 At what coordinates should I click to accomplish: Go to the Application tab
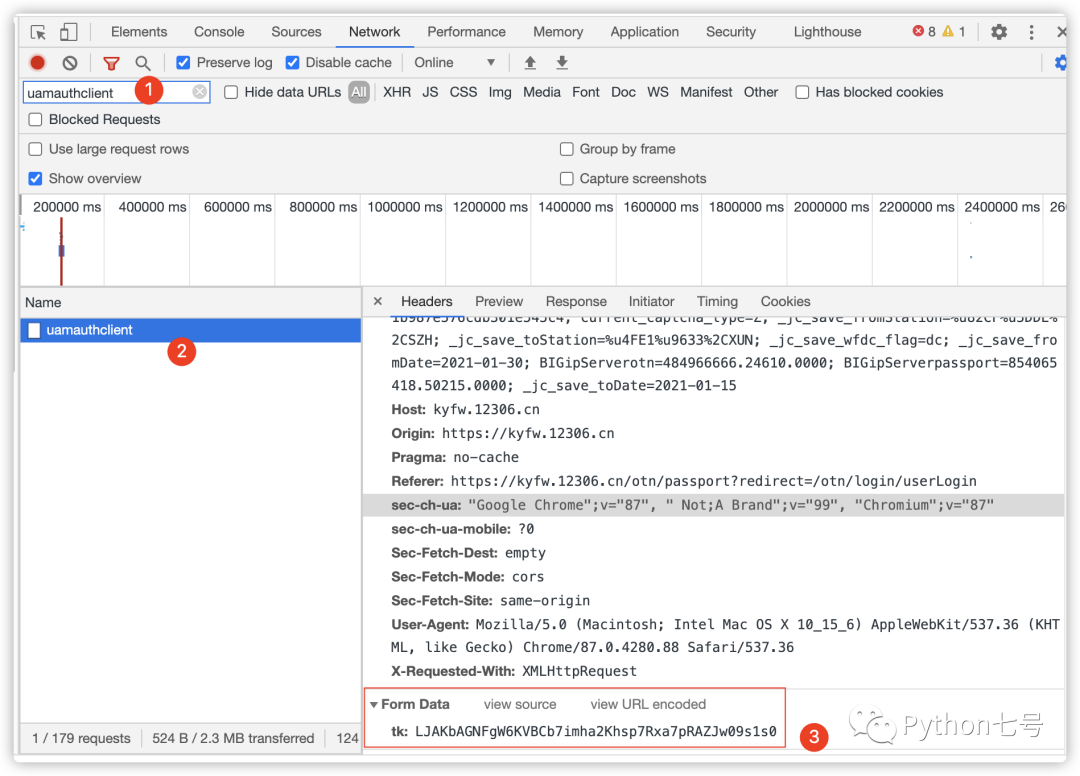point(645,32)
